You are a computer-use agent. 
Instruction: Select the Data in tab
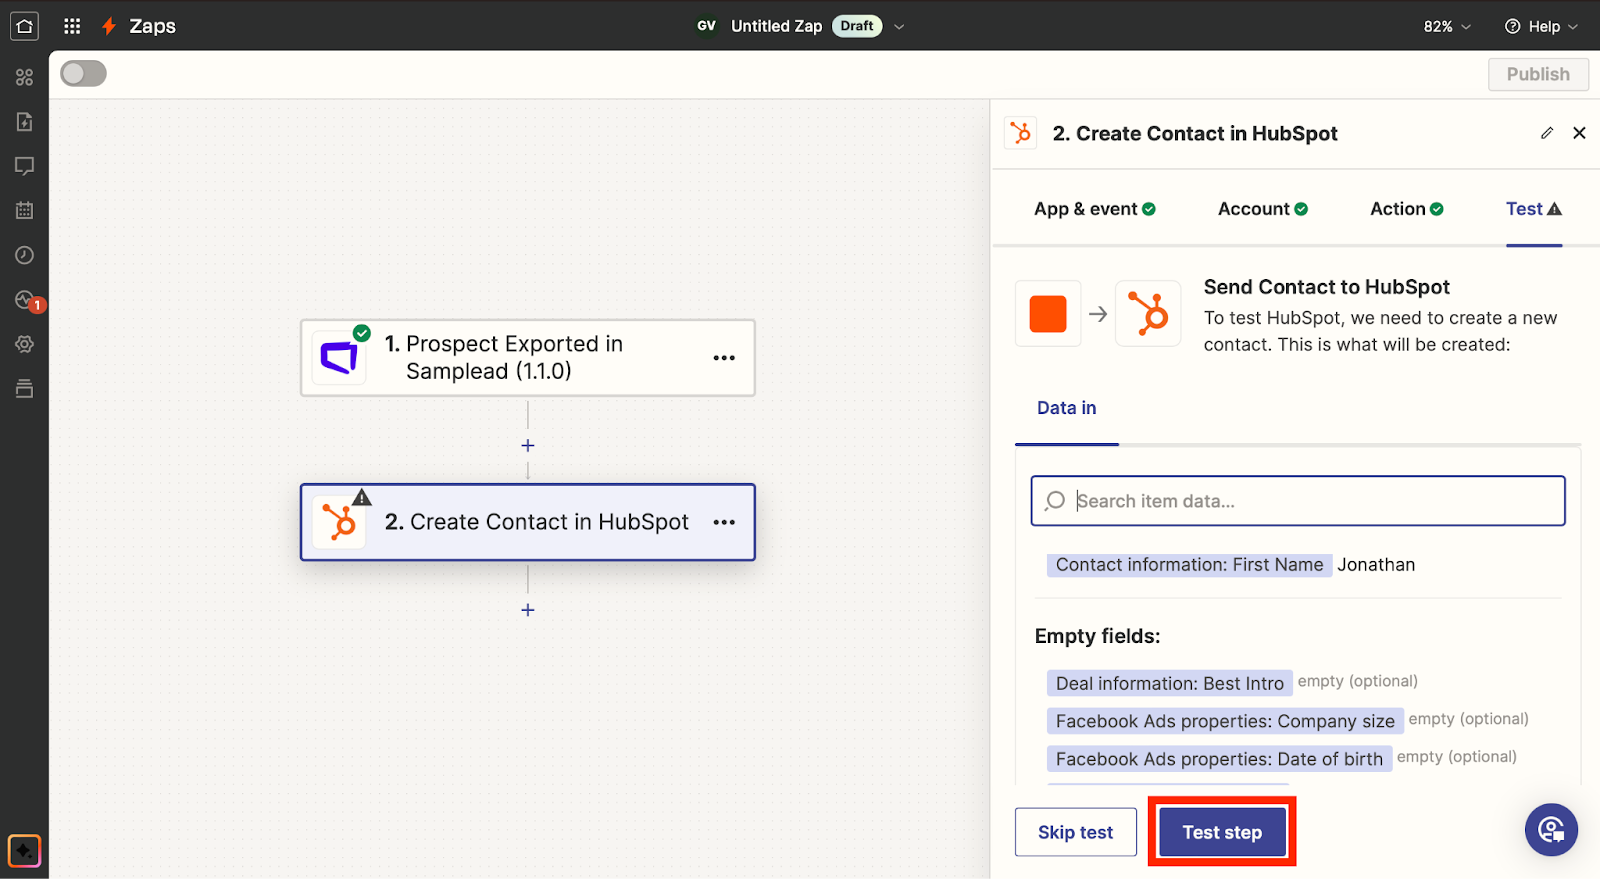pyautogui.click(x=1066, y=408)
